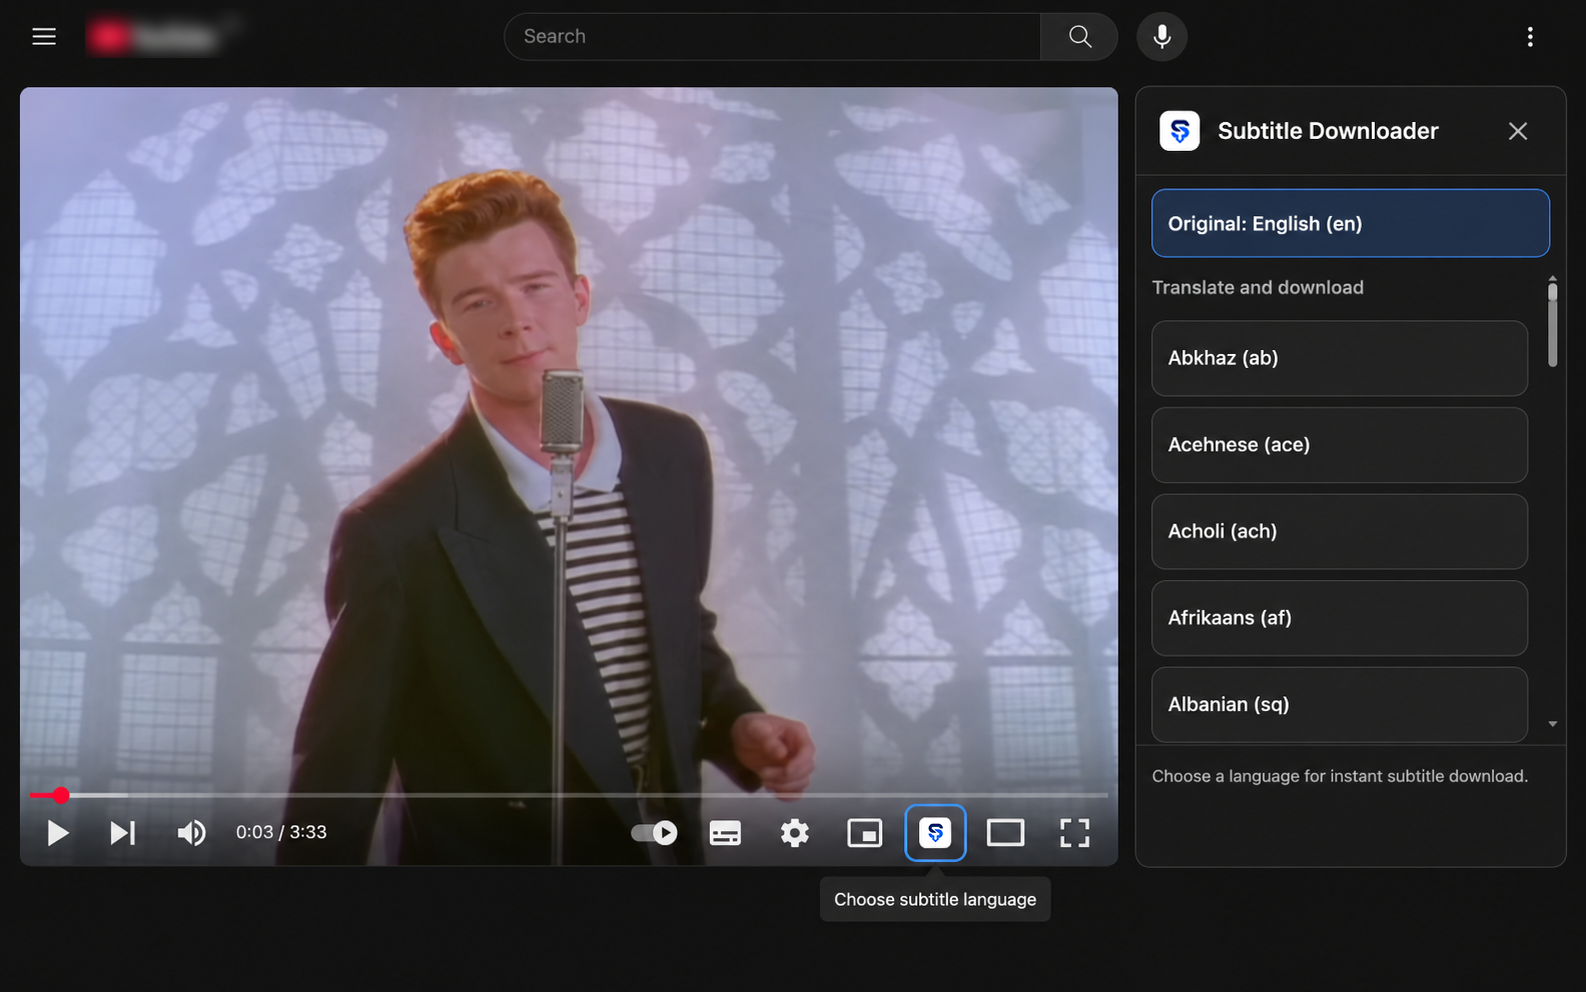Image resolution: width=1586 pixels, height=992 pixels.
Task: Click the scrollbar up arrow
Action: (x=1553, y=279)
